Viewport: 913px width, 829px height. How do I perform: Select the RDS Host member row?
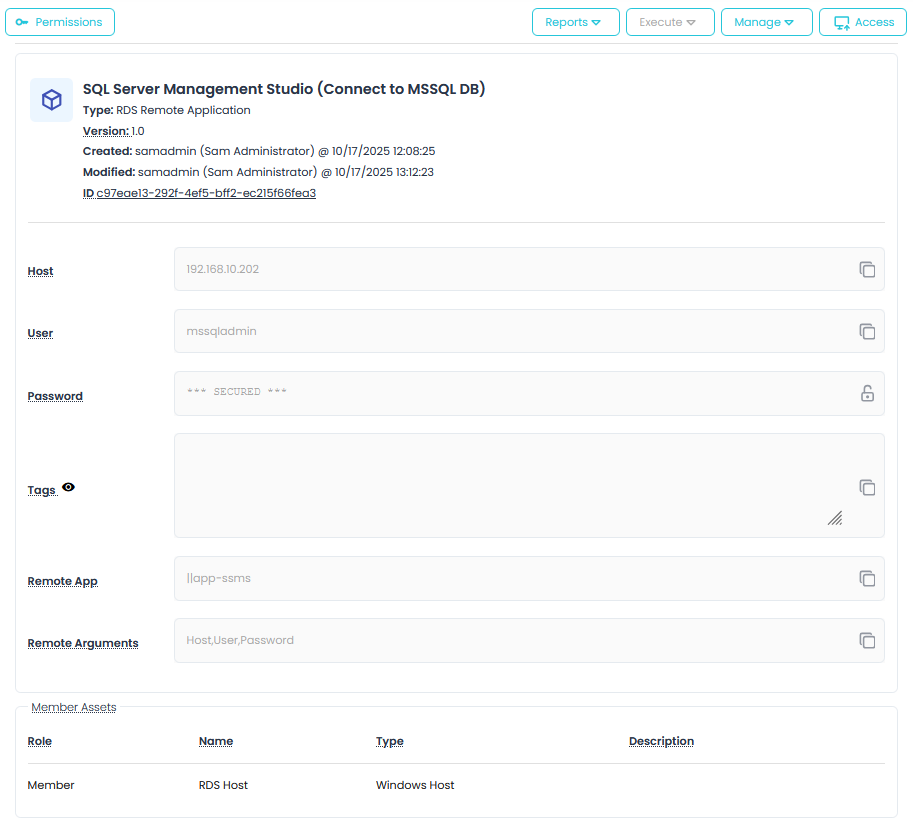pyautogui.click(x=223, y=785)
